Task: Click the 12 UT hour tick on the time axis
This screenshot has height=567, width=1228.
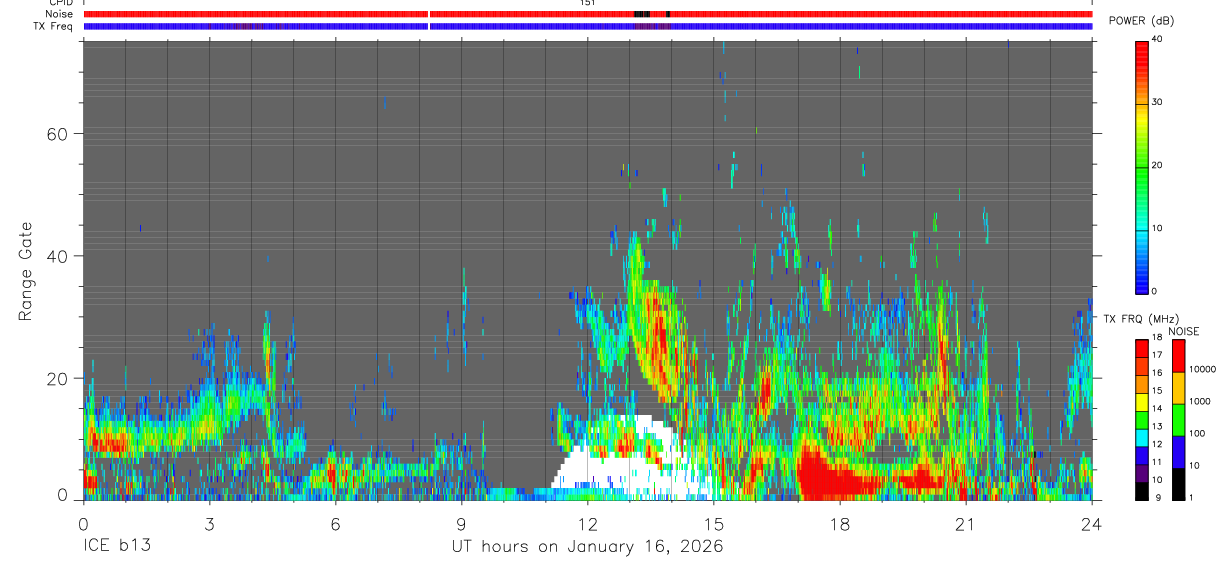Action: click(x=588, y=523)
